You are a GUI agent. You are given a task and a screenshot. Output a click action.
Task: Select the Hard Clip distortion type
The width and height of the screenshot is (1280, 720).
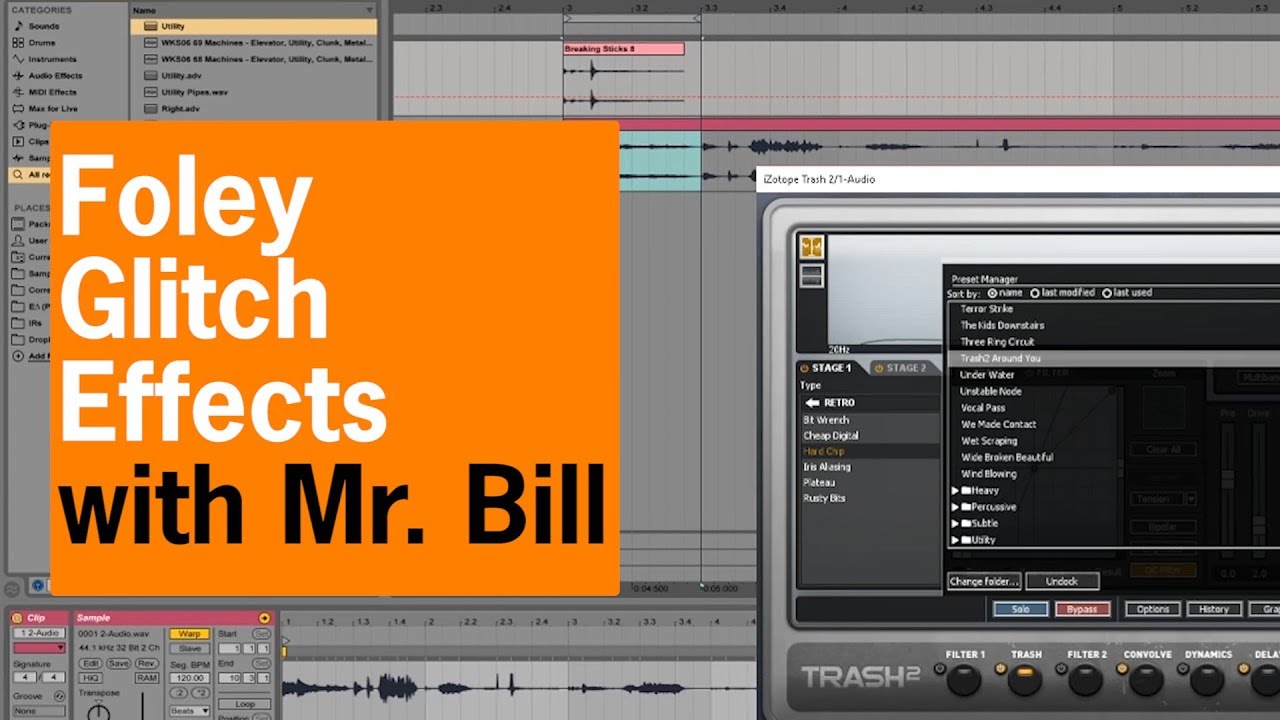click(824, 451)
